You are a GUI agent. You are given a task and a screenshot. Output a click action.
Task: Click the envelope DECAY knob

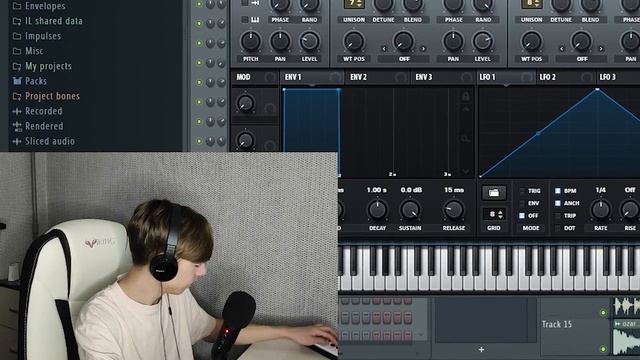(377, 210)
